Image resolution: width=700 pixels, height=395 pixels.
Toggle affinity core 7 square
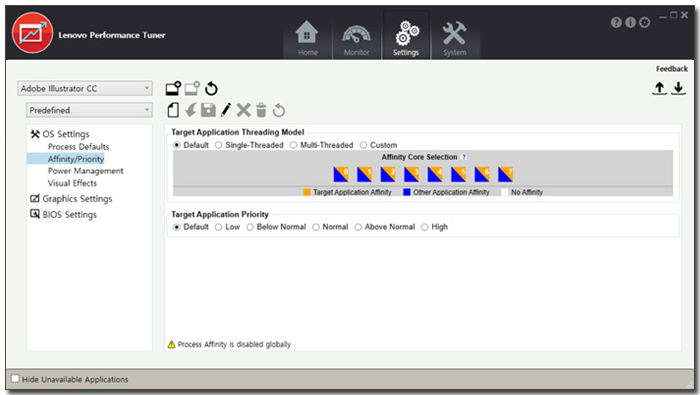[x=505, y=175]
